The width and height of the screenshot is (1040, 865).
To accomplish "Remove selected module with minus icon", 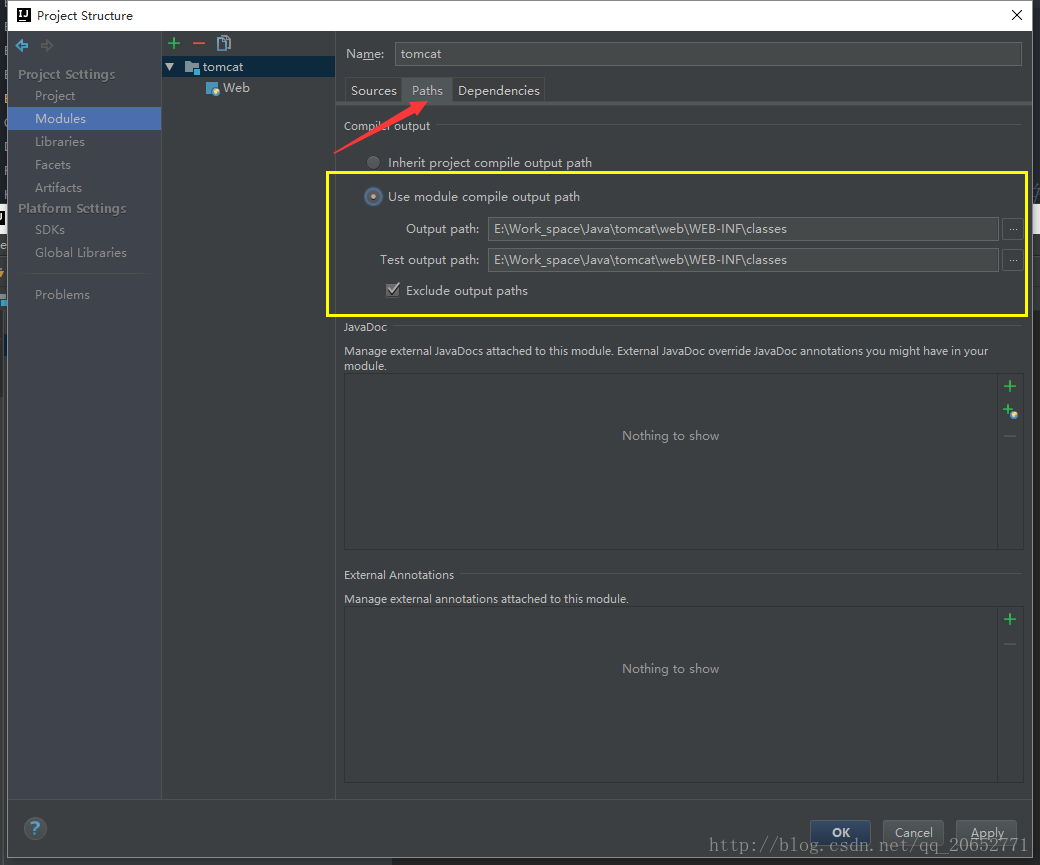I will point(199,43).
